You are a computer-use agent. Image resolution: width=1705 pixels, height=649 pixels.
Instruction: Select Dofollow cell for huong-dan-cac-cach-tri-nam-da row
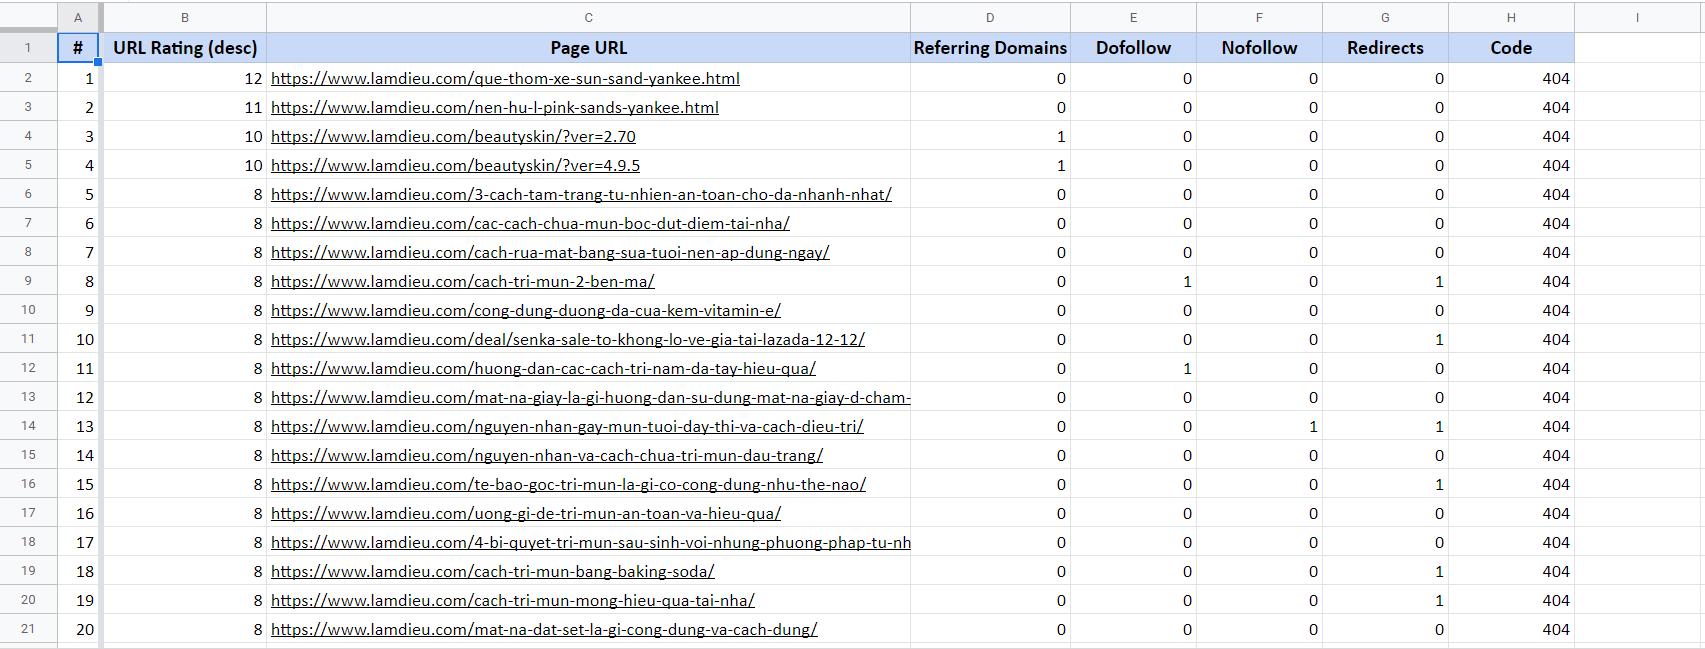(x=1133, y=368)
